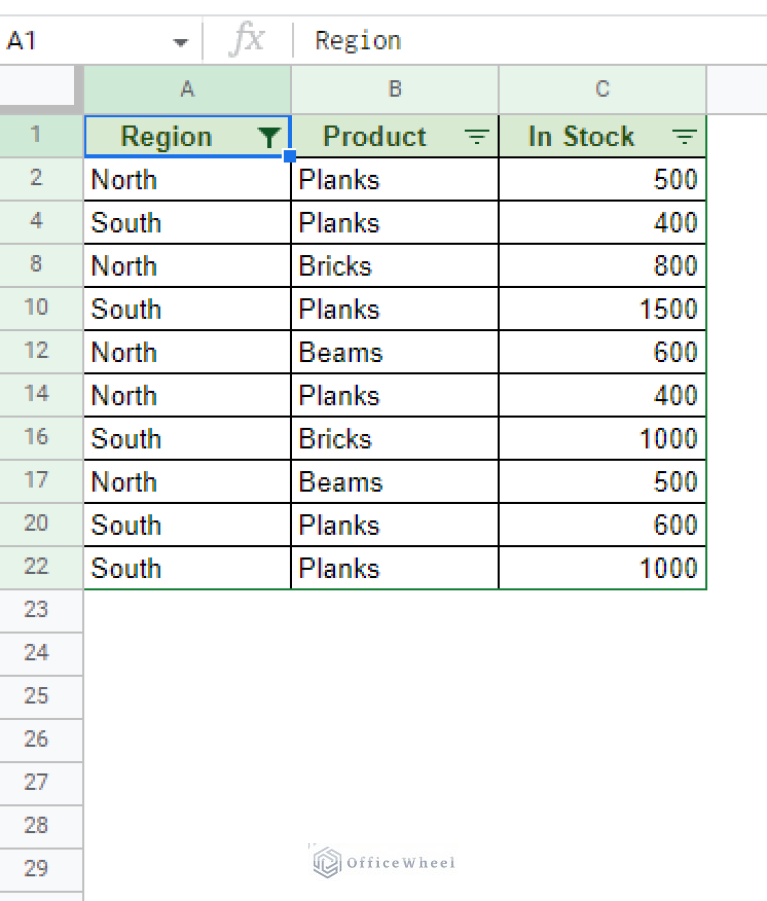Select column C header
Viewport: 767px width, 901px height.
602,90
